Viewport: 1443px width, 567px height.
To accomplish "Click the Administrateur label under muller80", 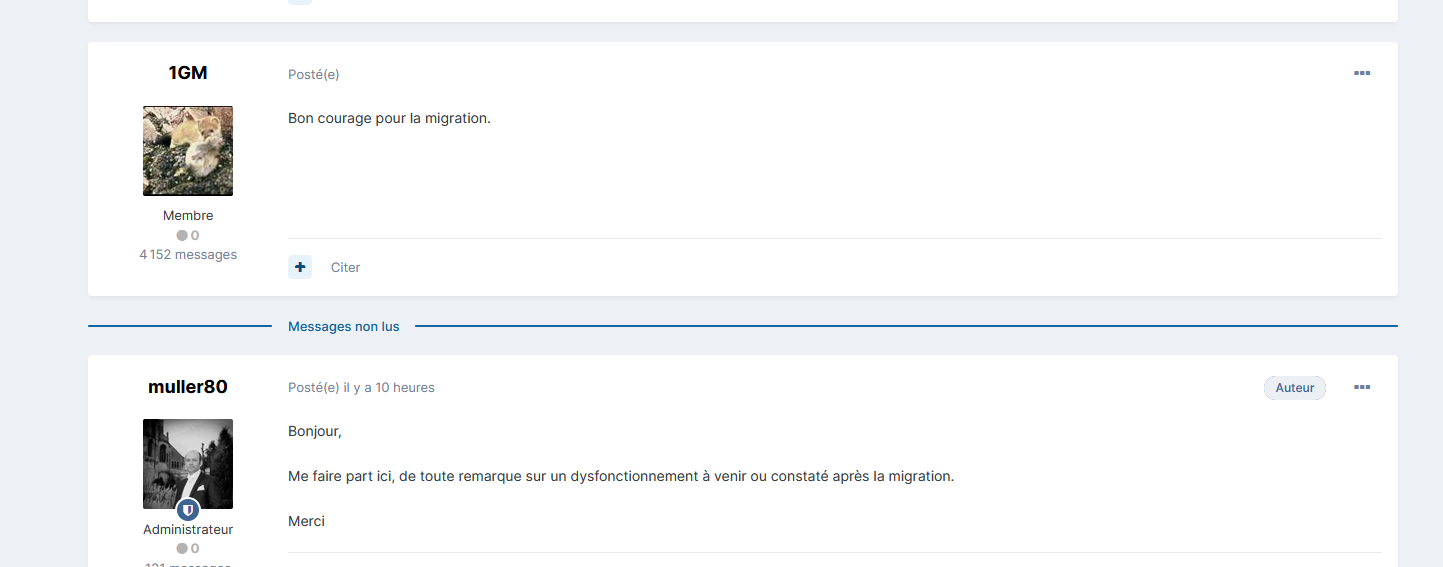I will [x=188, y=530].
